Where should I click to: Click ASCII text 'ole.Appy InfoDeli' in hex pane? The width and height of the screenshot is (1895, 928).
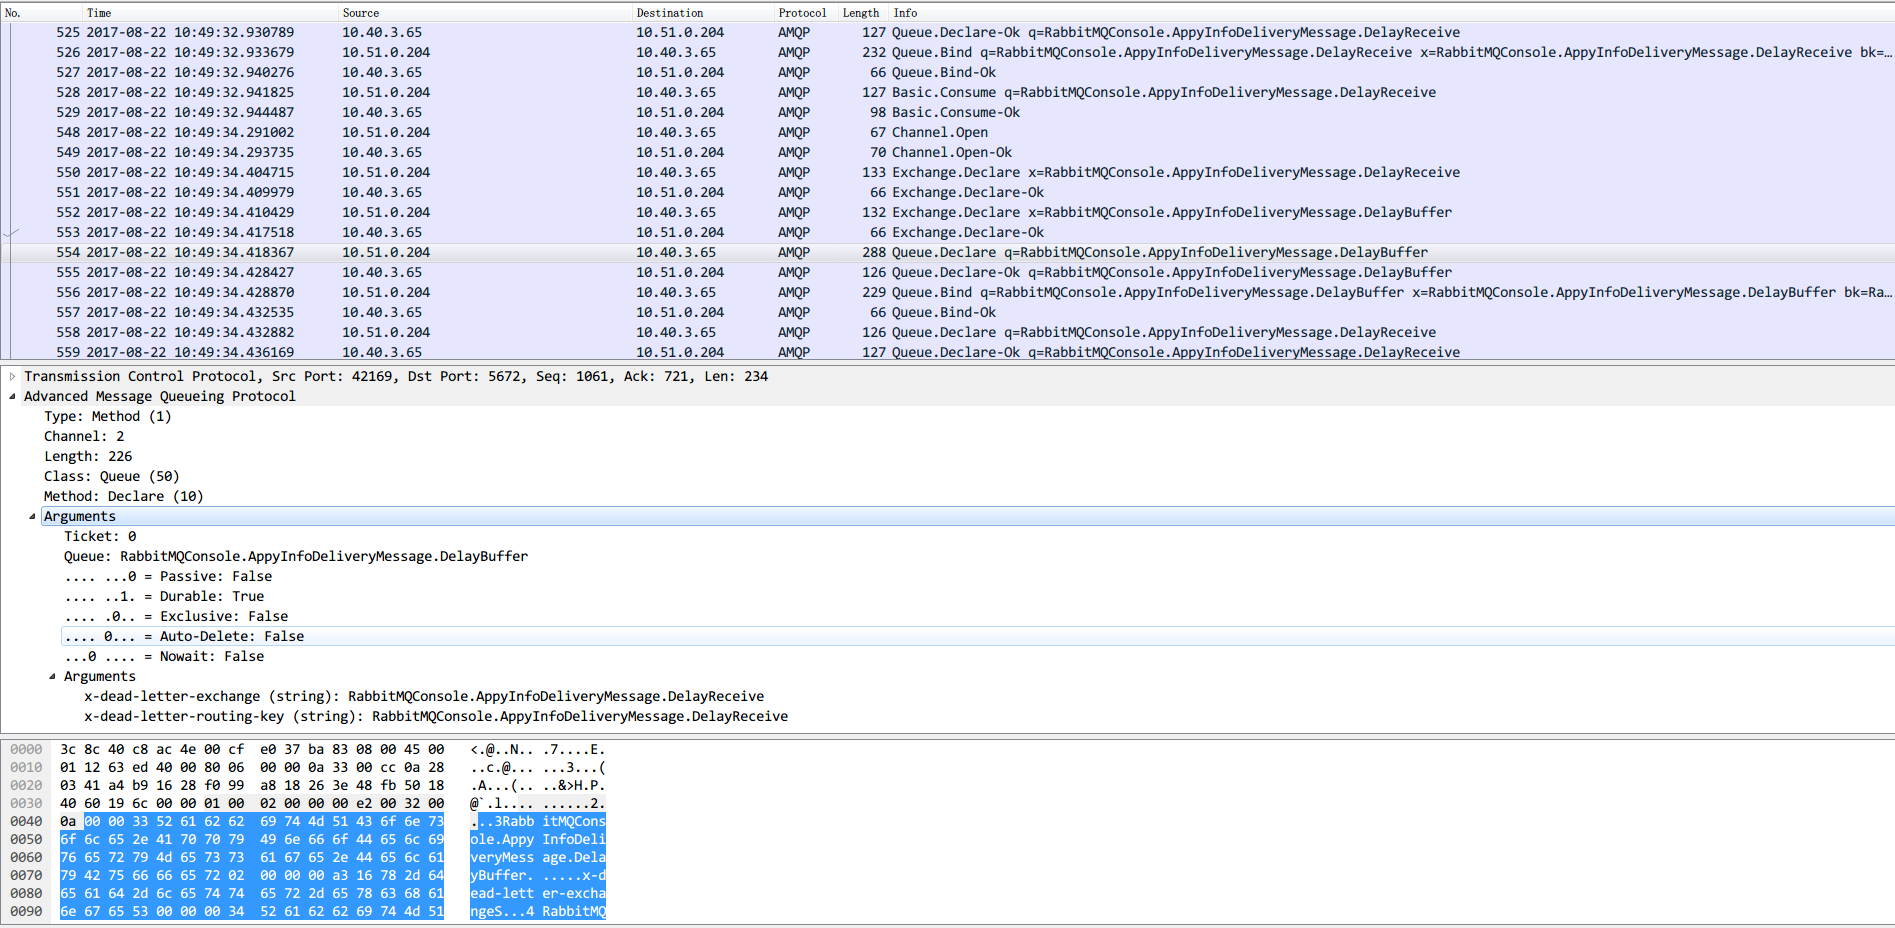[x=538, y=840]
